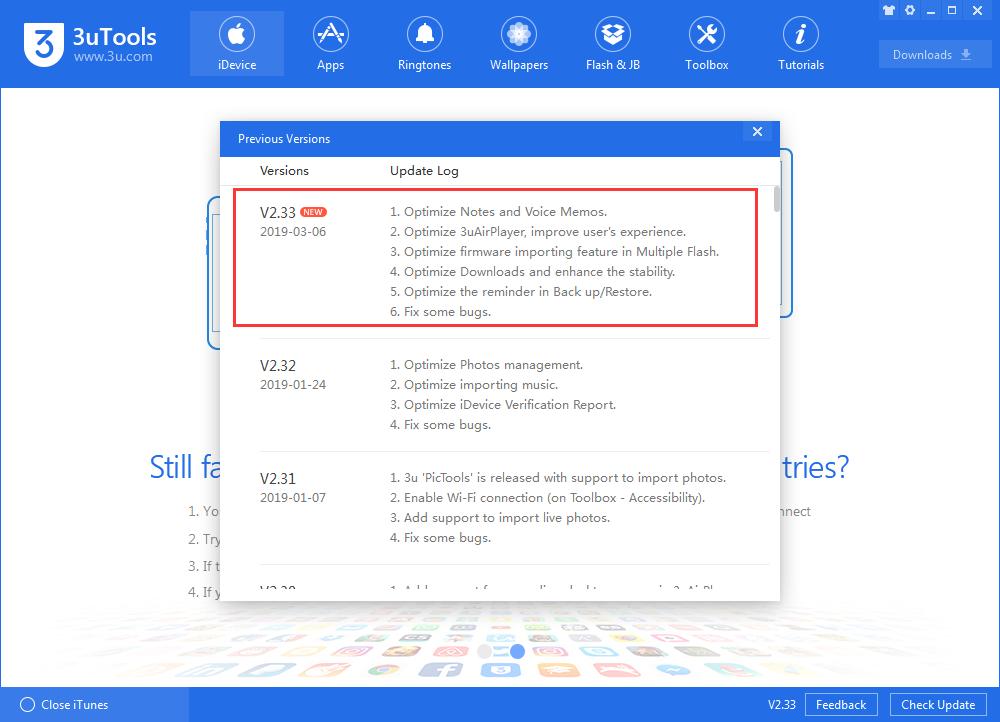The image size is (1000, 722).
Task: Select the blue carousel page dot
Action: [517, 651]
